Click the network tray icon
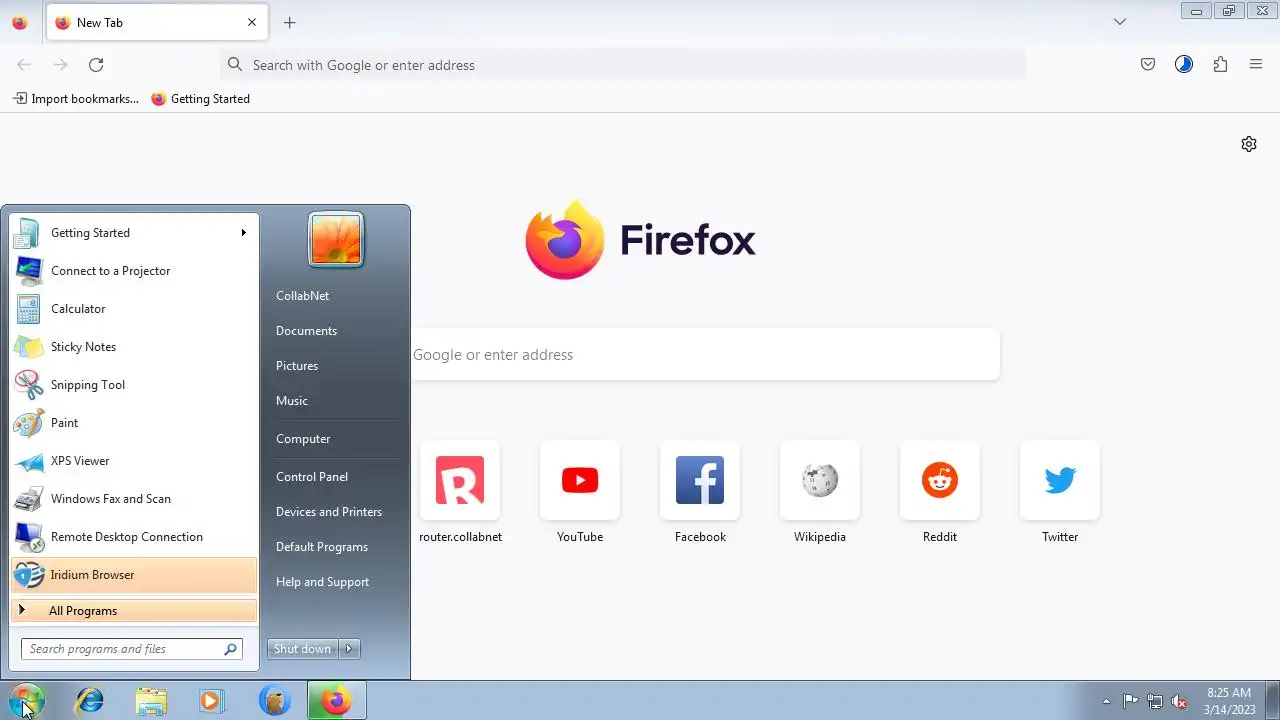Image resolution: width=1280 pixels, height=720 pixels. [1155, 701]
